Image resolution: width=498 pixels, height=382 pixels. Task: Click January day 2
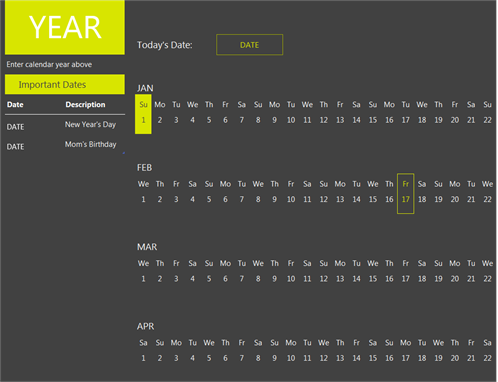[x=160, y=120]
